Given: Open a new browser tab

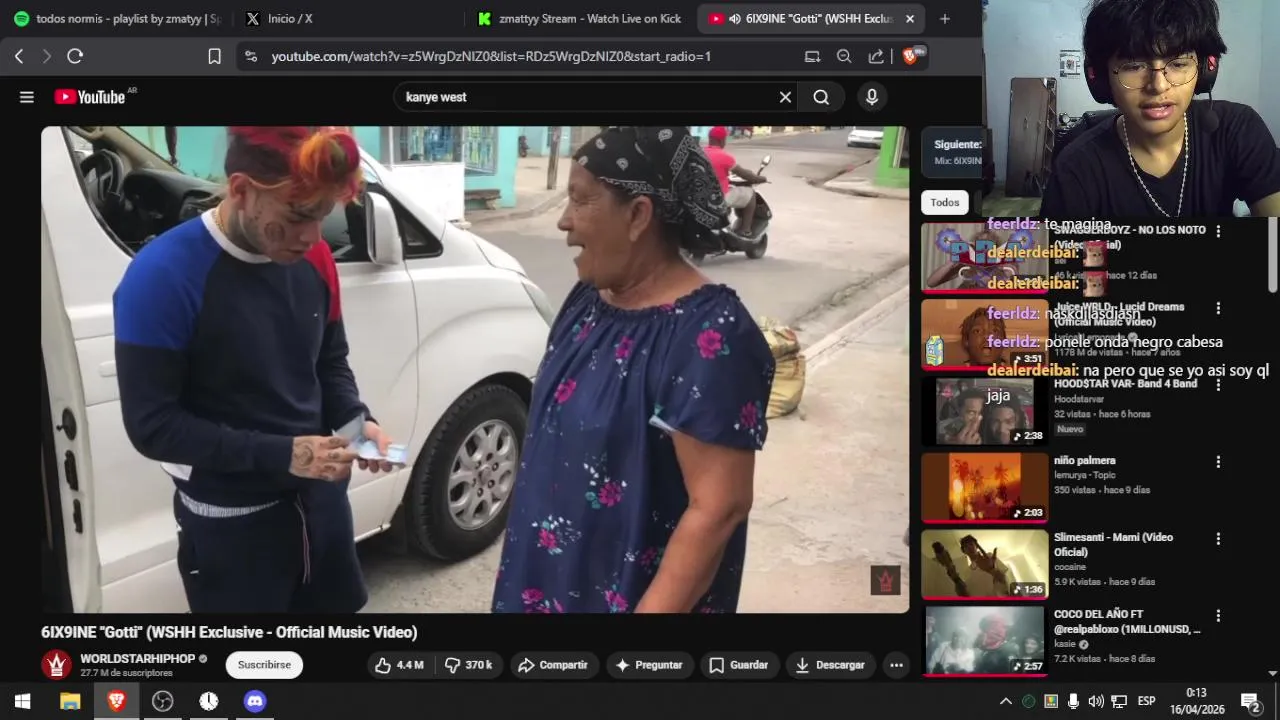Looking at the screenshot, I should tap(945, 19).
